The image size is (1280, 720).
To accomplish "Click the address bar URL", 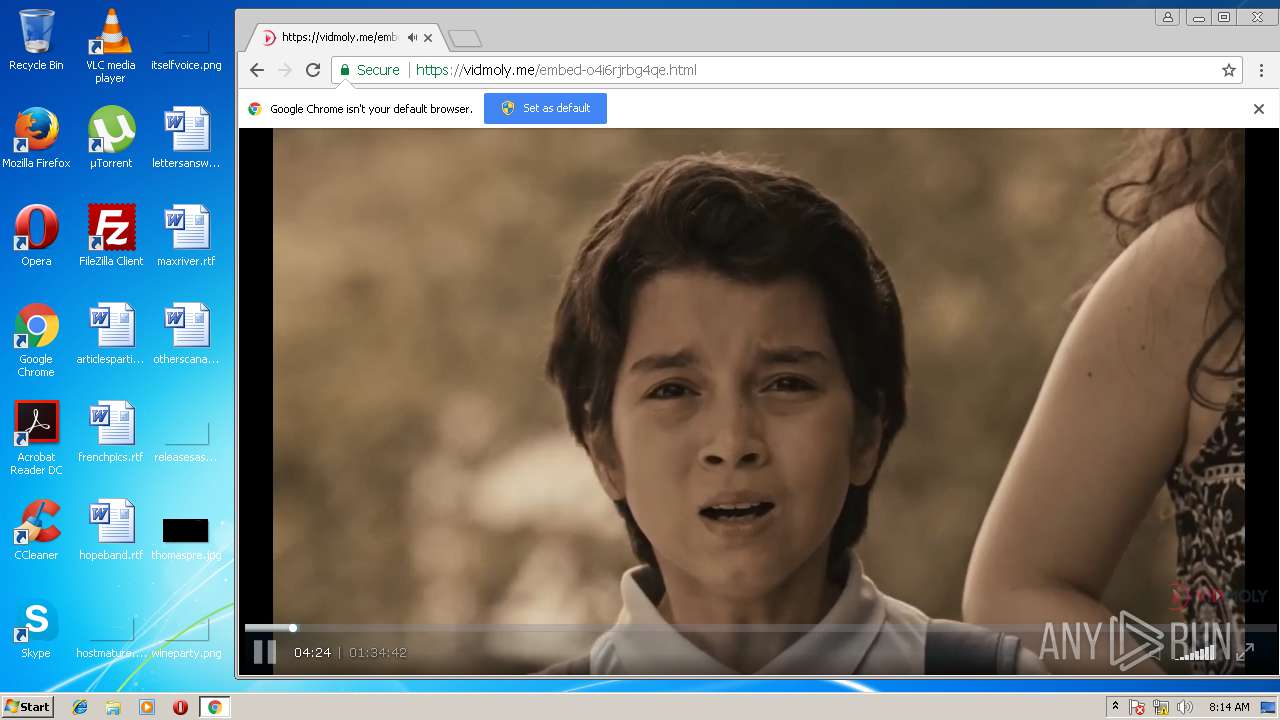I will 556,70.
